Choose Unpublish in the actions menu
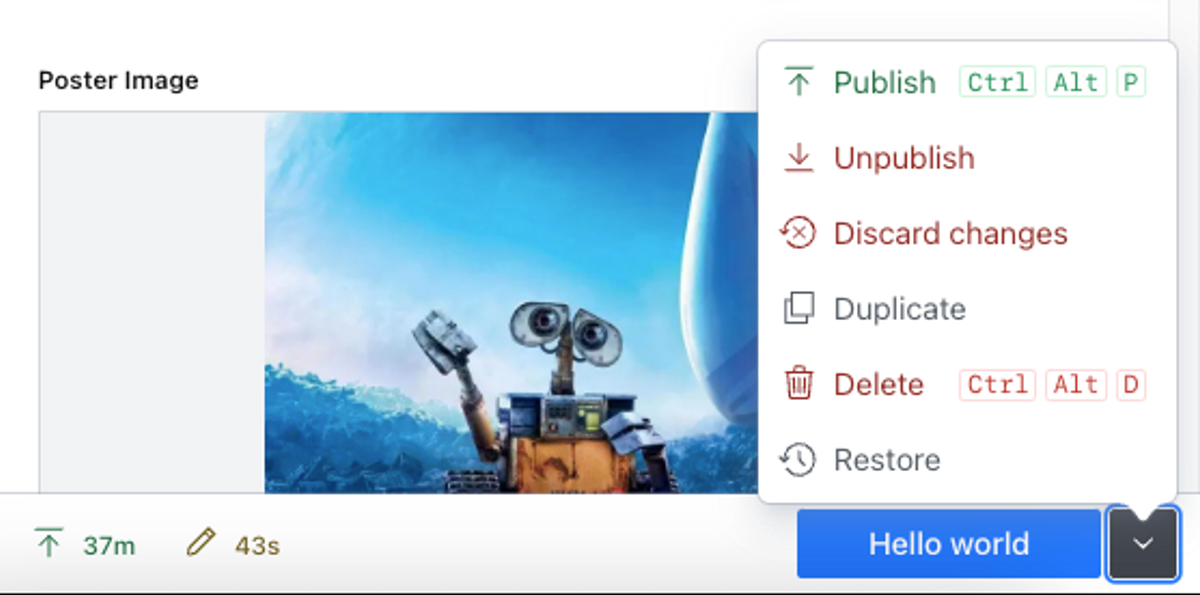The image size is (1200, 595). (x=967, y=158)
